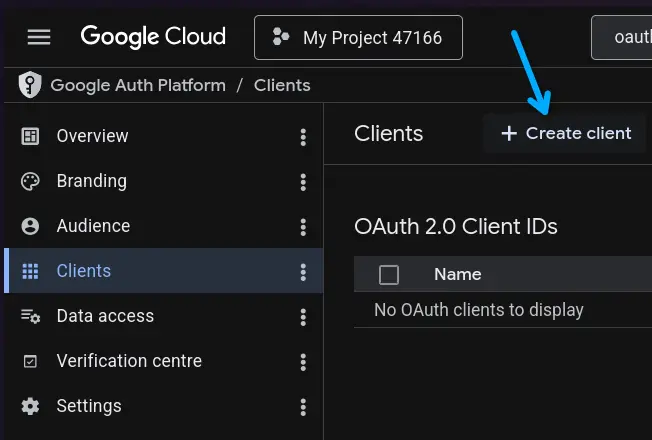Click the Overview dashboard icon
This screenshot has height=440, width=652.
coord(30,136)
